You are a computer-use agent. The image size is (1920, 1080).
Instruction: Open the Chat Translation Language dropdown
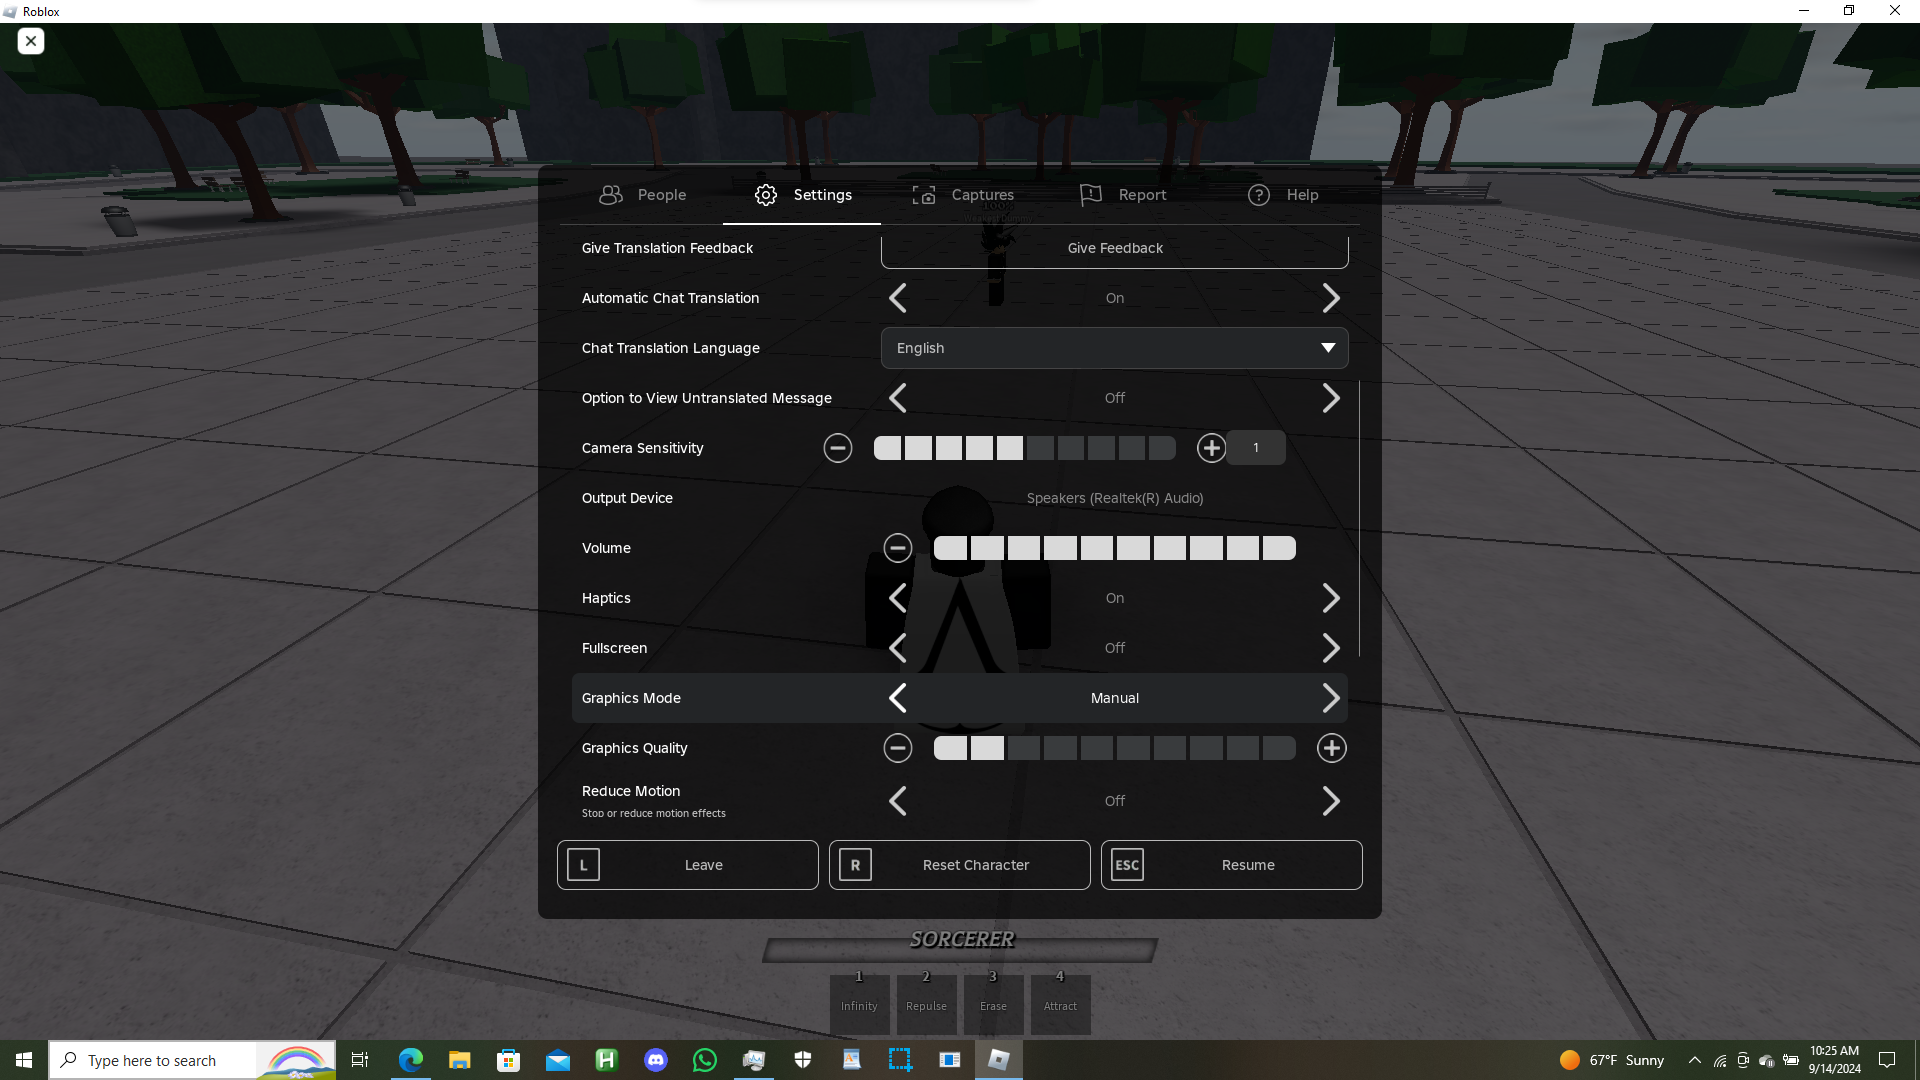coord(1114,348)
